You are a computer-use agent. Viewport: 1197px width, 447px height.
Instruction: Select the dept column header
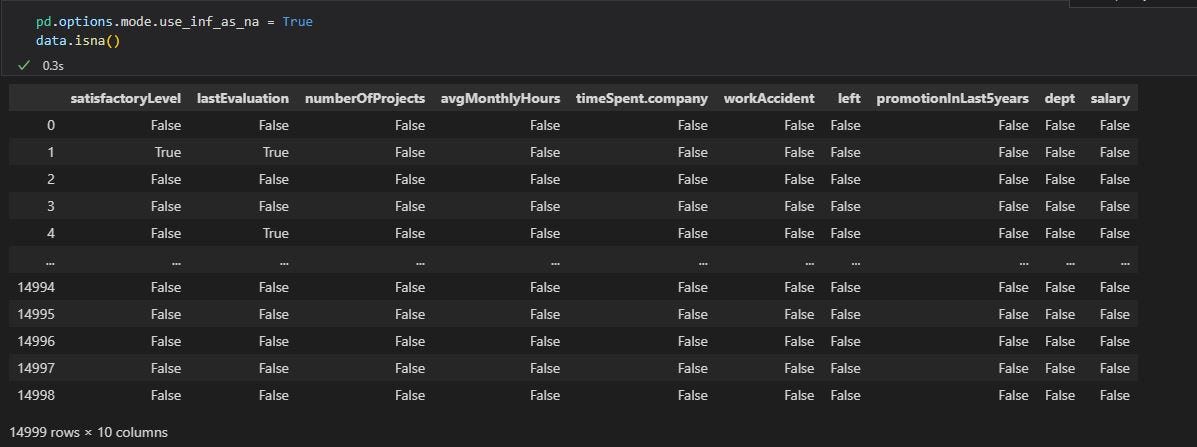(x=1060, y=98)
